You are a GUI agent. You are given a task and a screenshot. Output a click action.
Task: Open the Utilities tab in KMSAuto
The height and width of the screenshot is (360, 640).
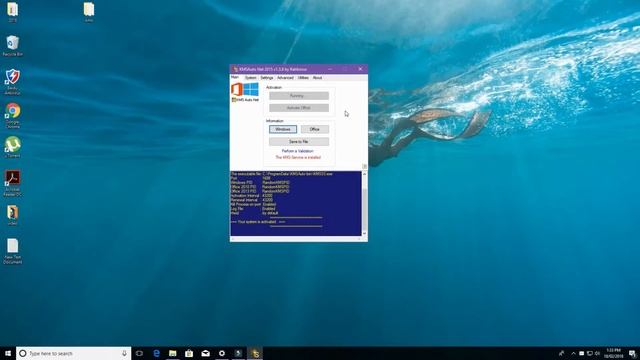tap(303, 78)
